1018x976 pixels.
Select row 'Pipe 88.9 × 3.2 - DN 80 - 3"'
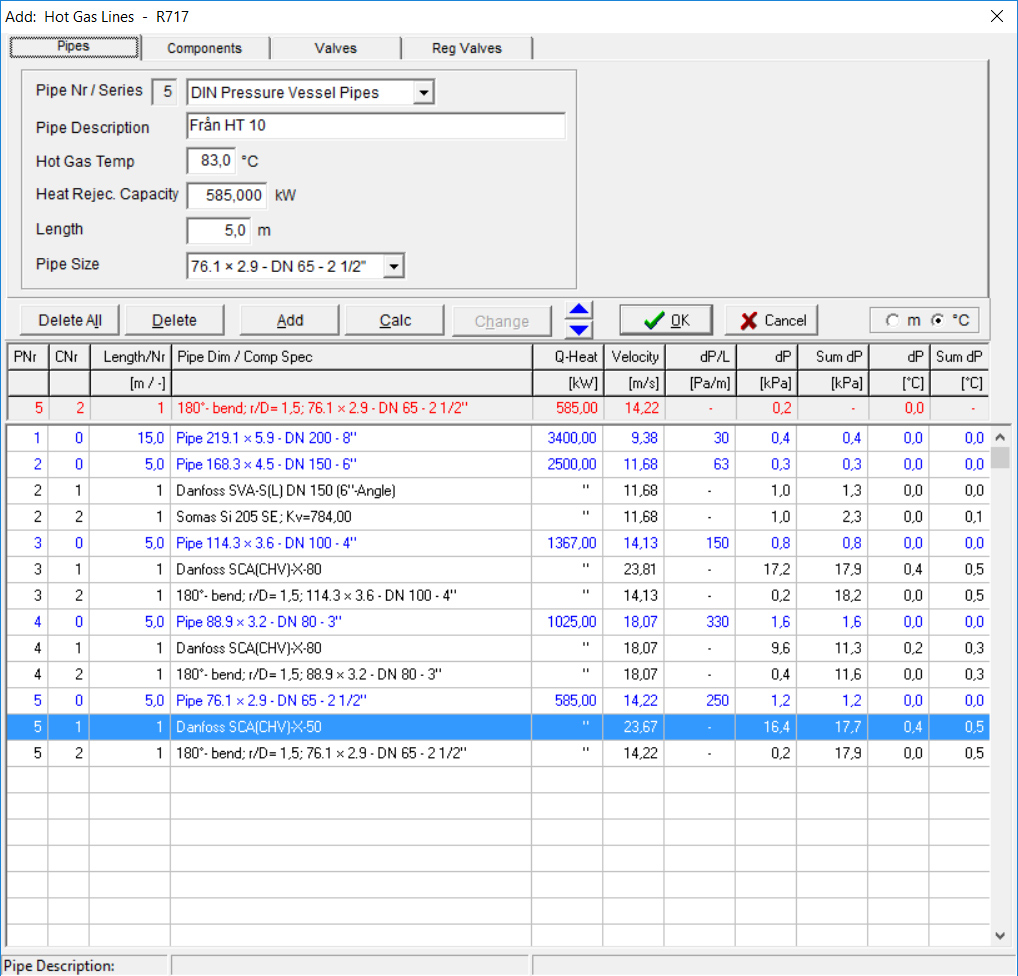[x=498, y=622]
